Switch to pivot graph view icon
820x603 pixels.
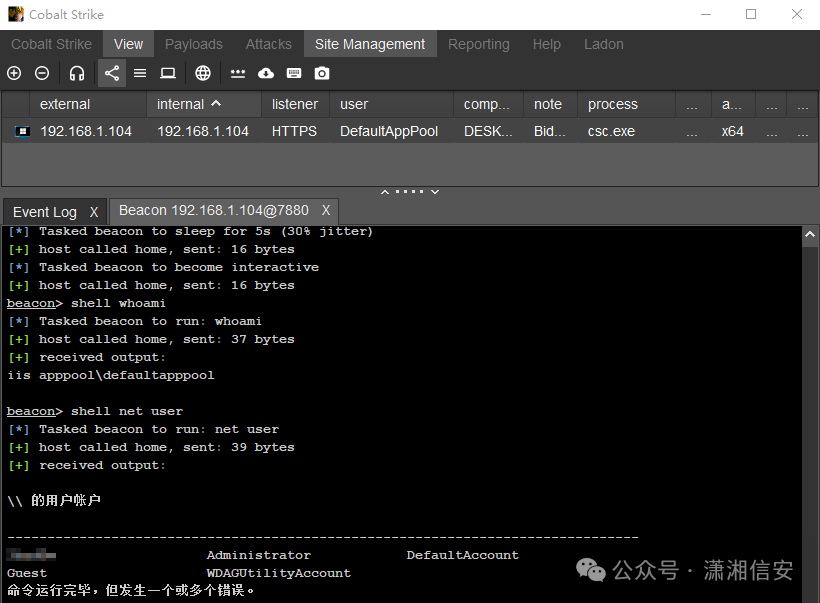(112, 73)
